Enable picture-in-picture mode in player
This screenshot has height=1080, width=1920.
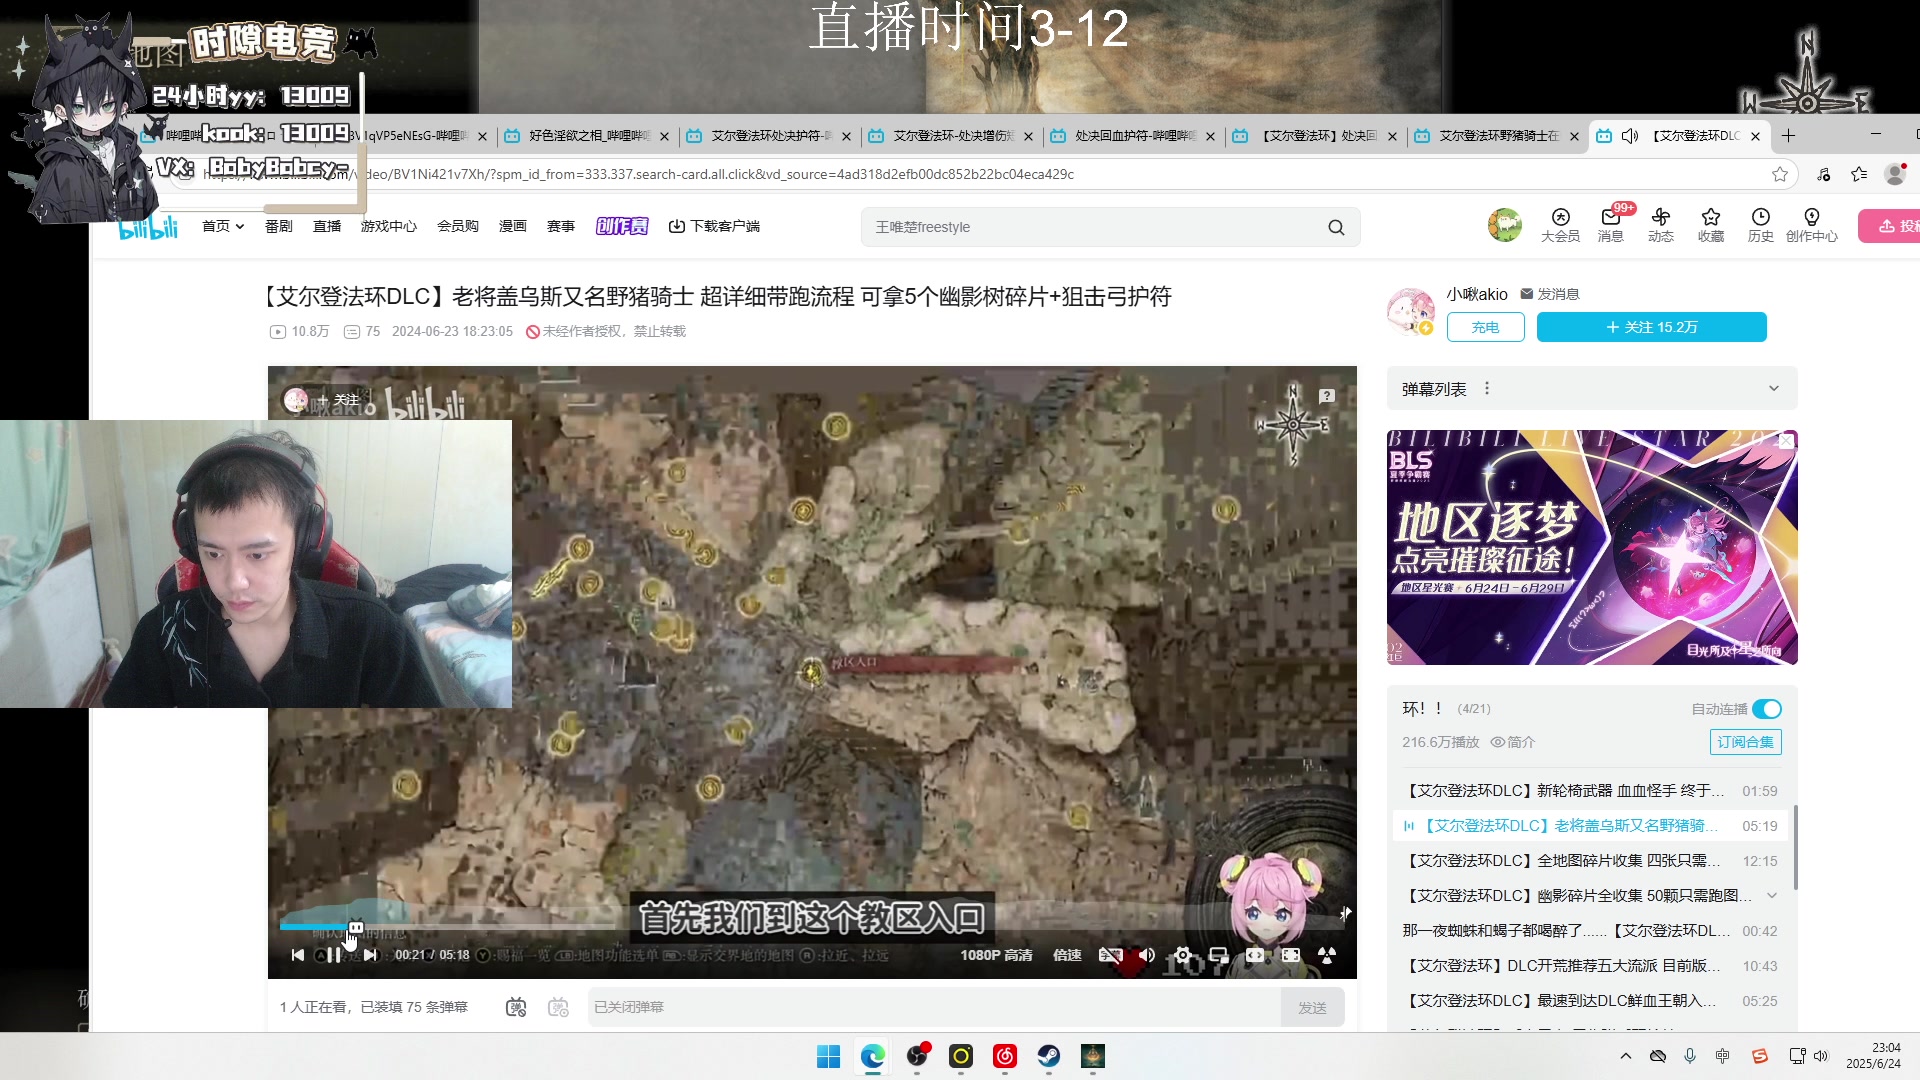(1219, 955)
